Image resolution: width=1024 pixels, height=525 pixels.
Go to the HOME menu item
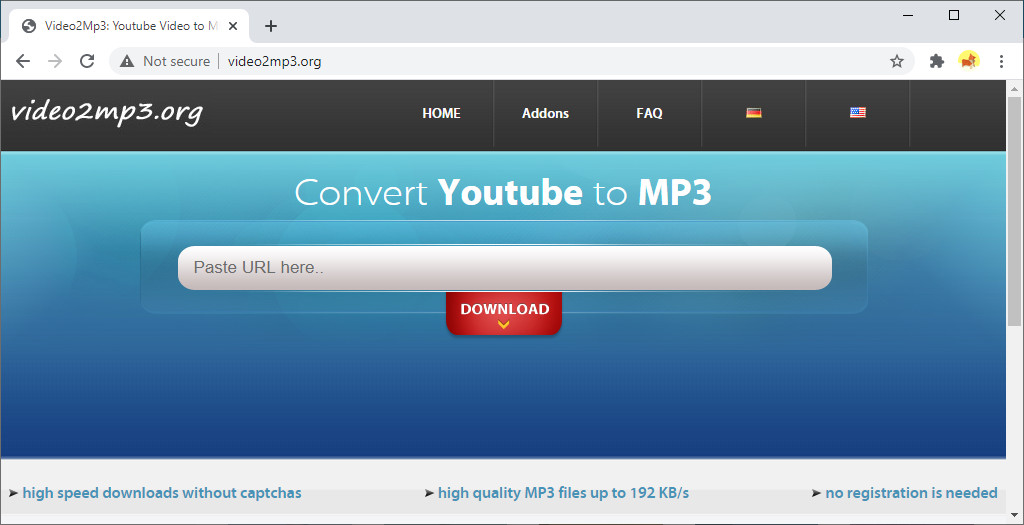[441, 114]
